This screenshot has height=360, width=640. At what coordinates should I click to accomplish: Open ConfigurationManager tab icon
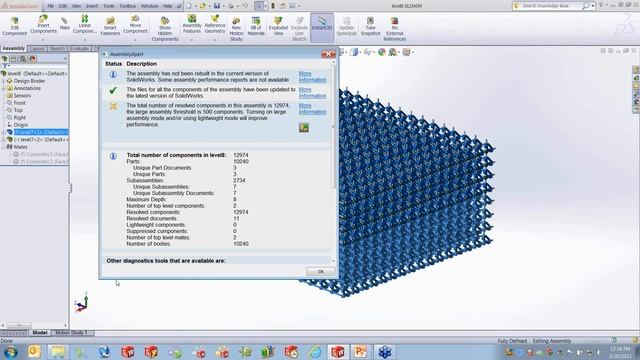coord(23,59)
